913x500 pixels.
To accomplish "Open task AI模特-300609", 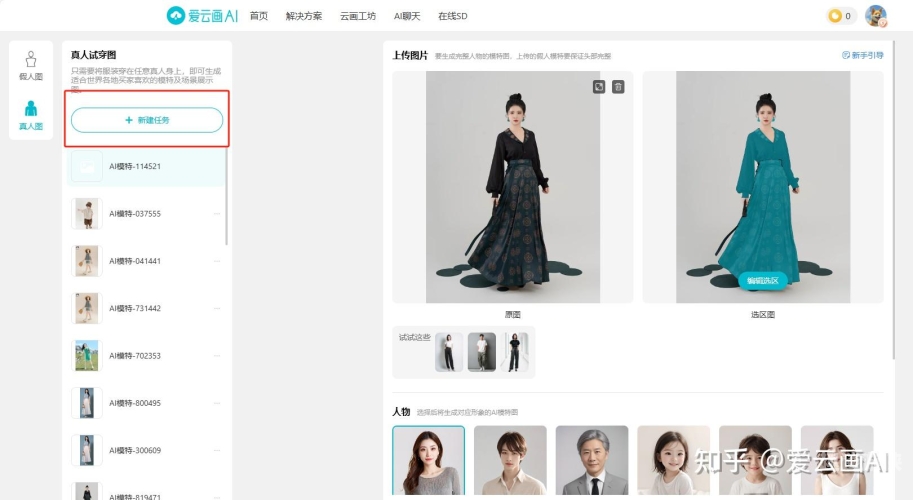I will point(146,451).
